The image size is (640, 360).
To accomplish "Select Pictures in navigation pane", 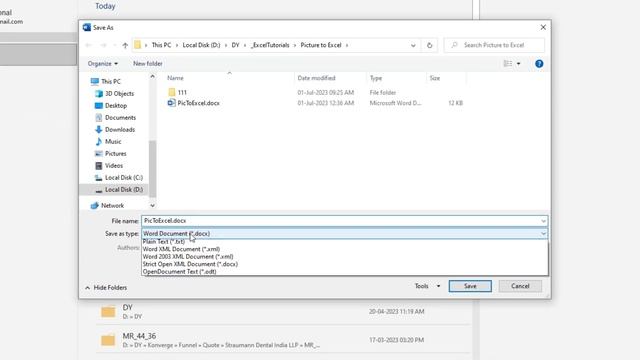I will [x=116, y=153].
